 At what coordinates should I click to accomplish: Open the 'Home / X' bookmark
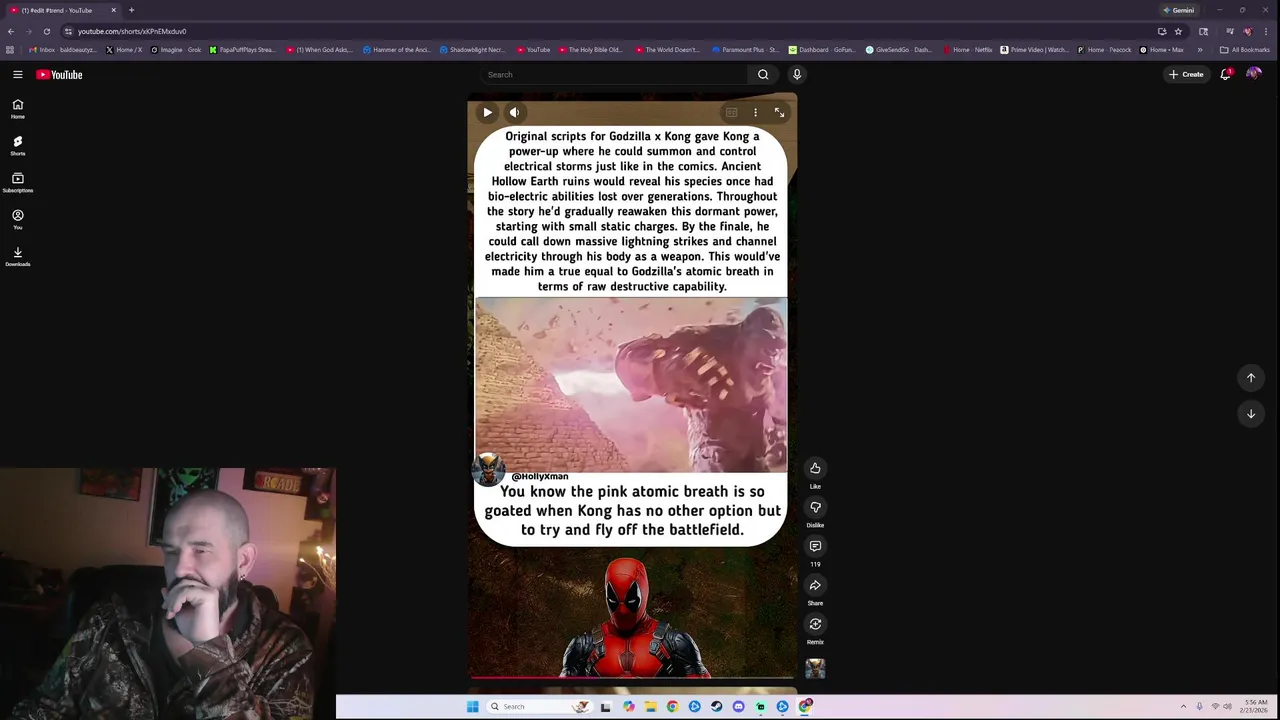click(x=124, y=50)
